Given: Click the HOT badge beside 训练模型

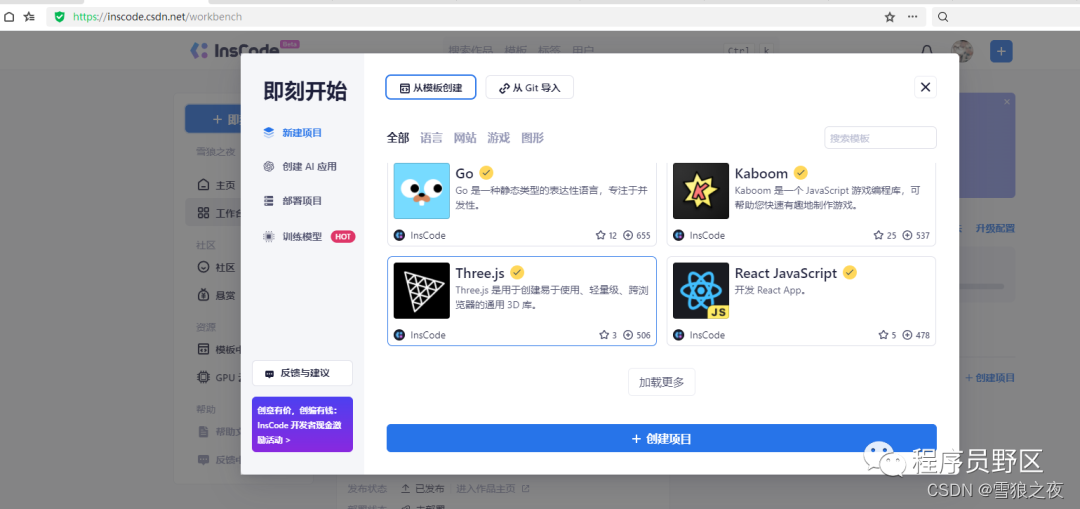Looking at the screenshot, I should (x=343, y=236).
